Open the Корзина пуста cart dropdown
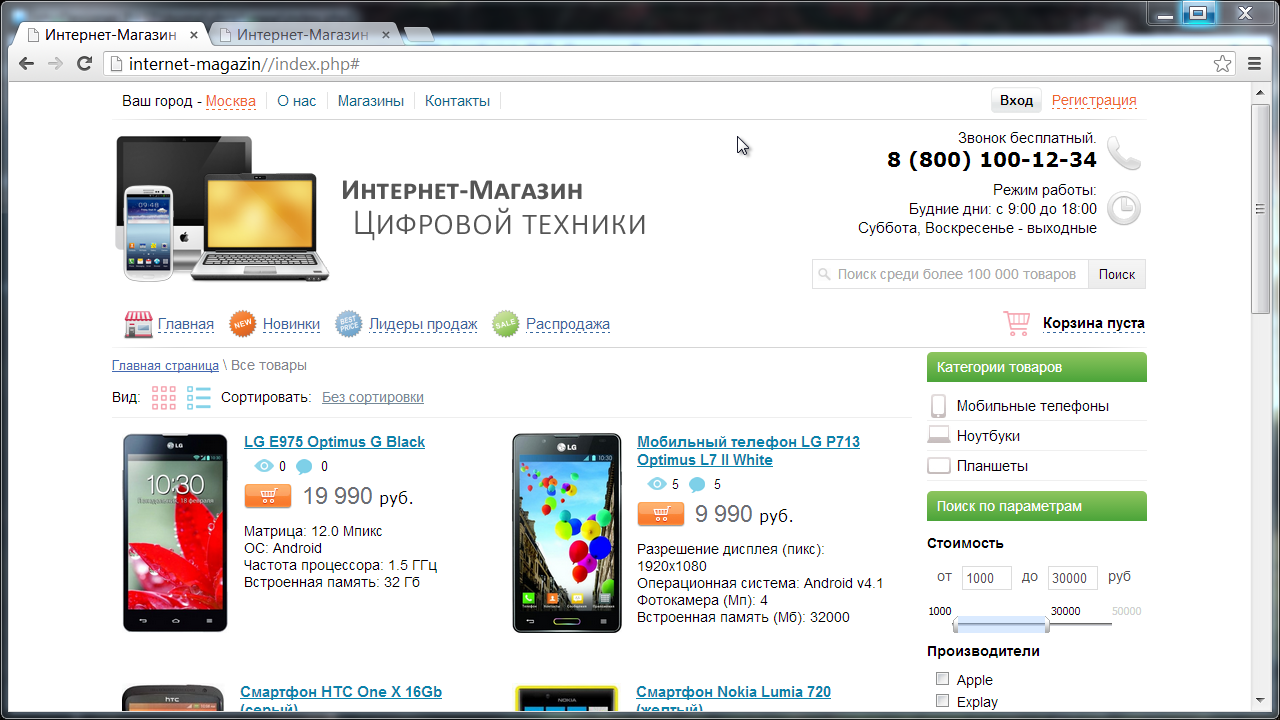1280x720 pixels. coord(1094,323)
